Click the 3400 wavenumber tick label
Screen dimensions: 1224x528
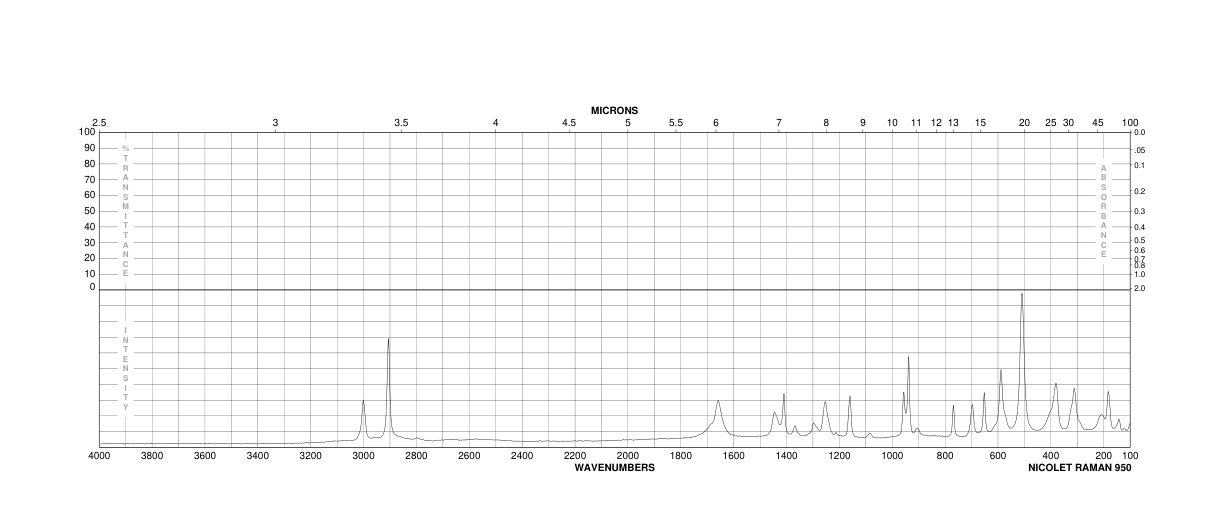258,456
